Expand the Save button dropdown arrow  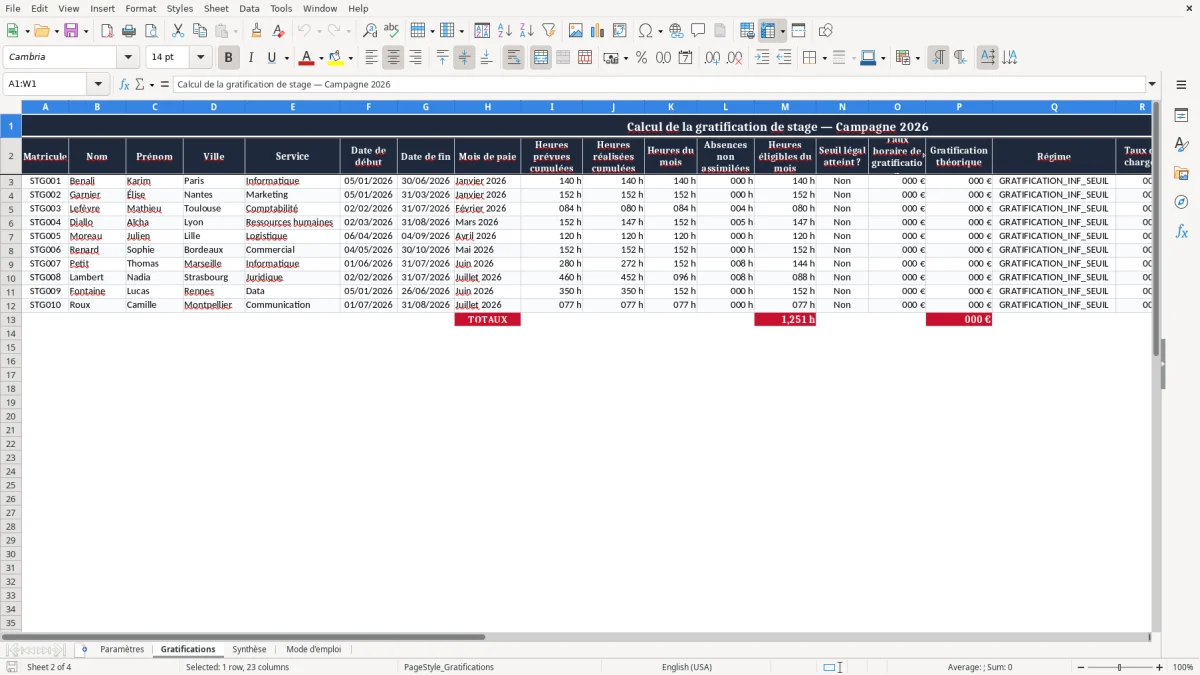pos(86,31)
